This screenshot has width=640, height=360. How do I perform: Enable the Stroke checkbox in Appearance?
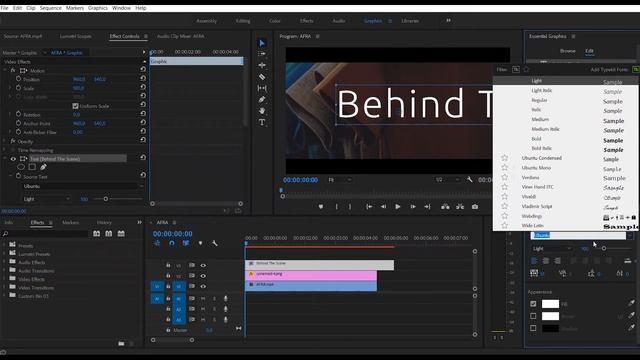click(533, 316)
